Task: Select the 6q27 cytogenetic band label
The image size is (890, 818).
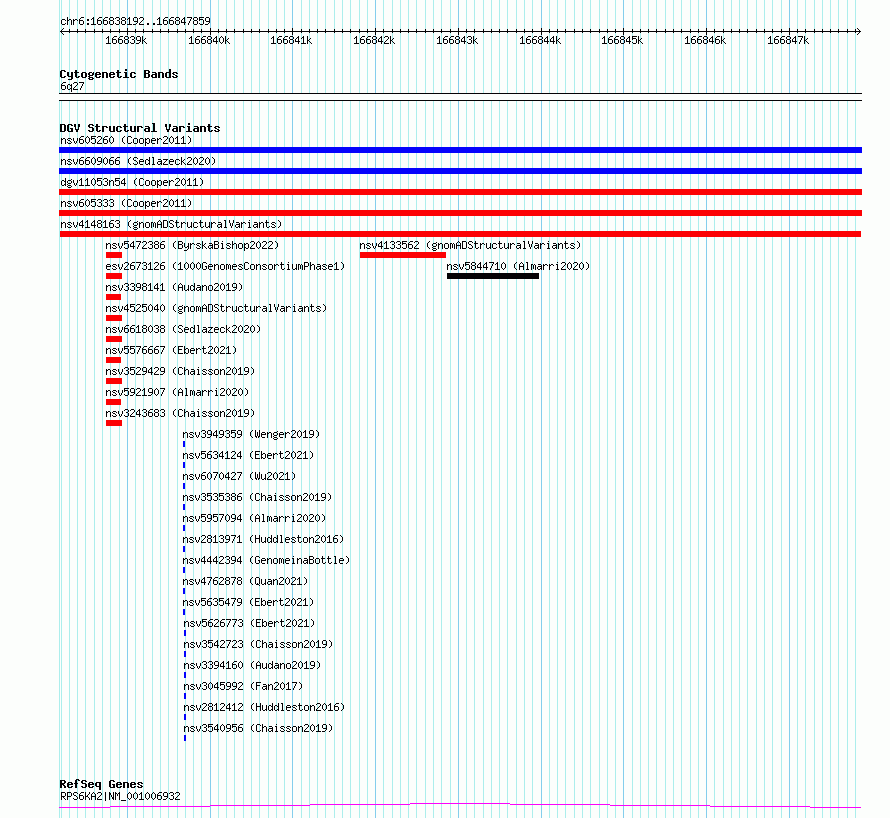Action: coord(72,86)
